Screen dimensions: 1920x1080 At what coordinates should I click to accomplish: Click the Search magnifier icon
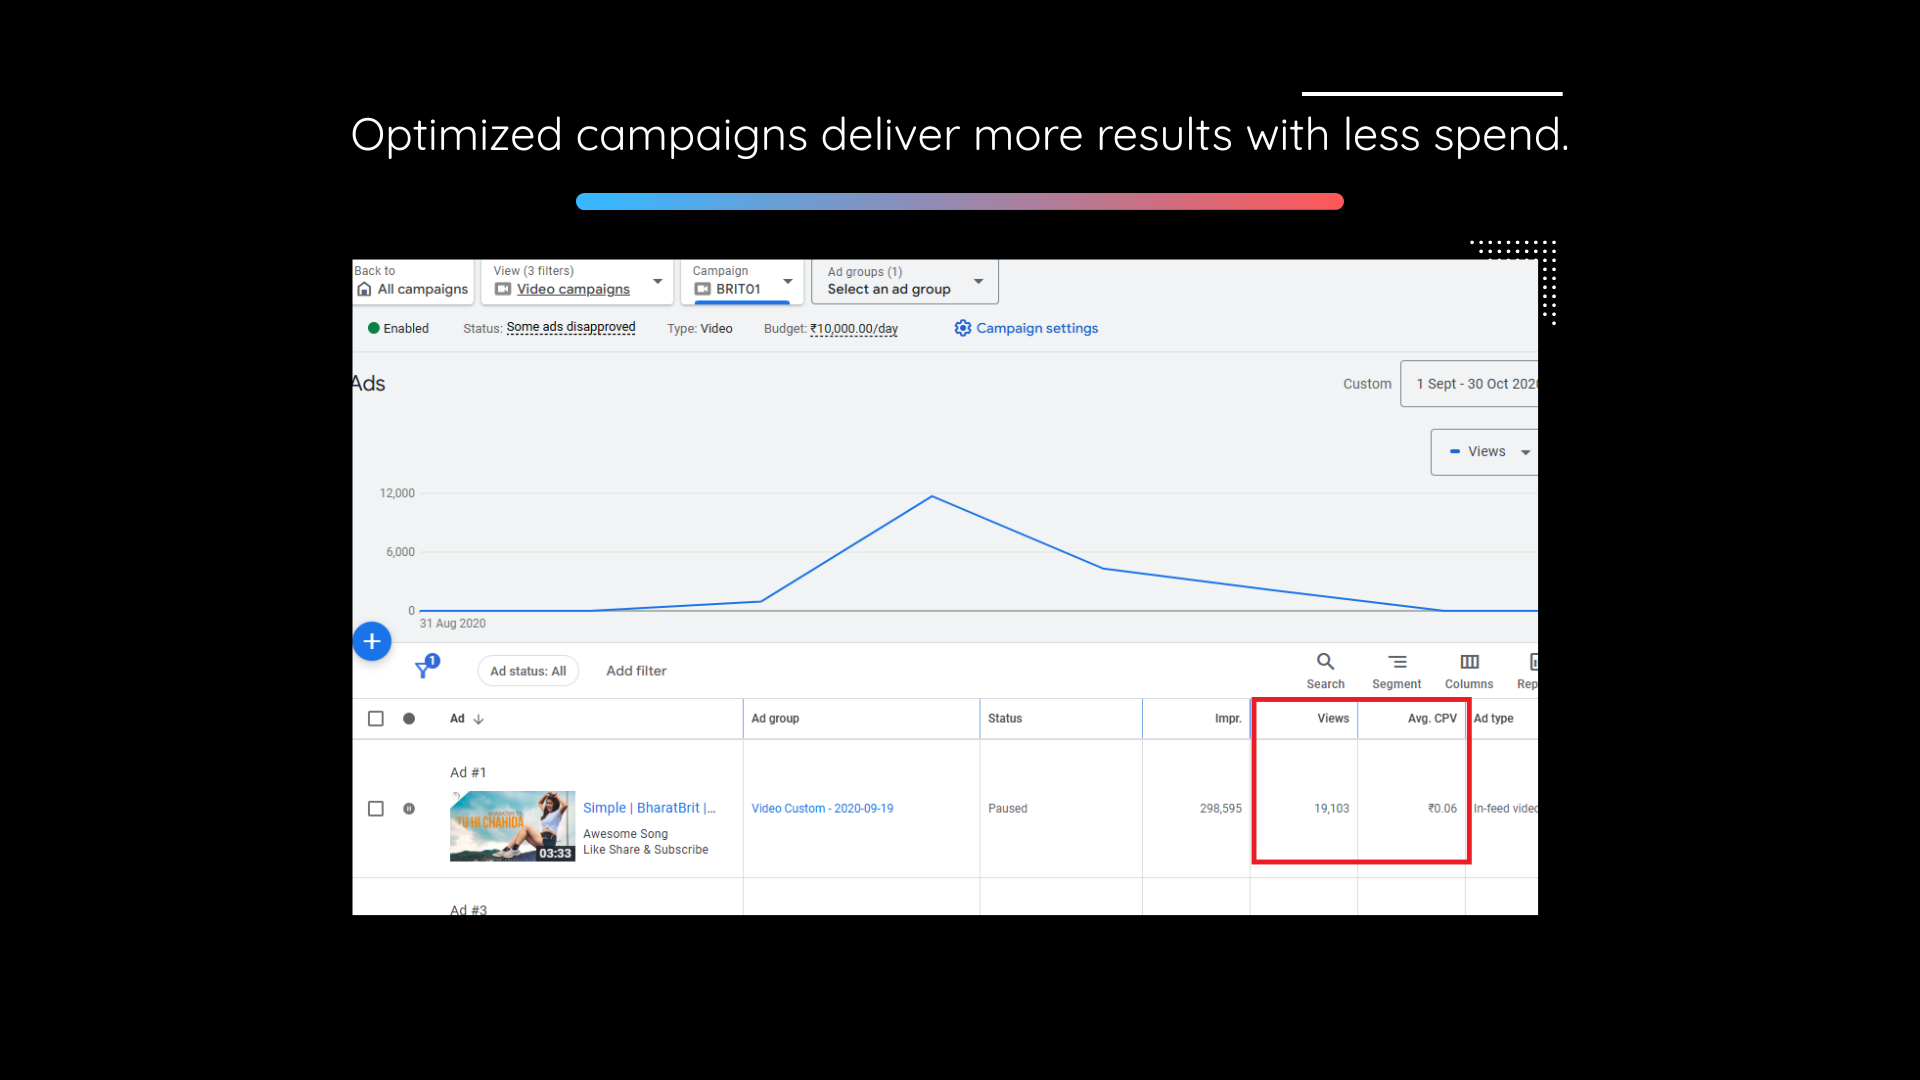[x=1325, y=662]
